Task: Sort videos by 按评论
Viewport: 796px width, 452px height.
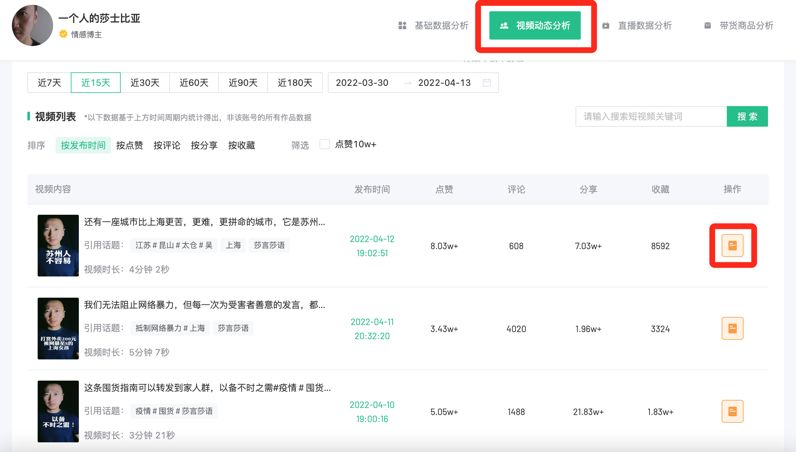Action: pyautogui.click(x=167, y=145)
